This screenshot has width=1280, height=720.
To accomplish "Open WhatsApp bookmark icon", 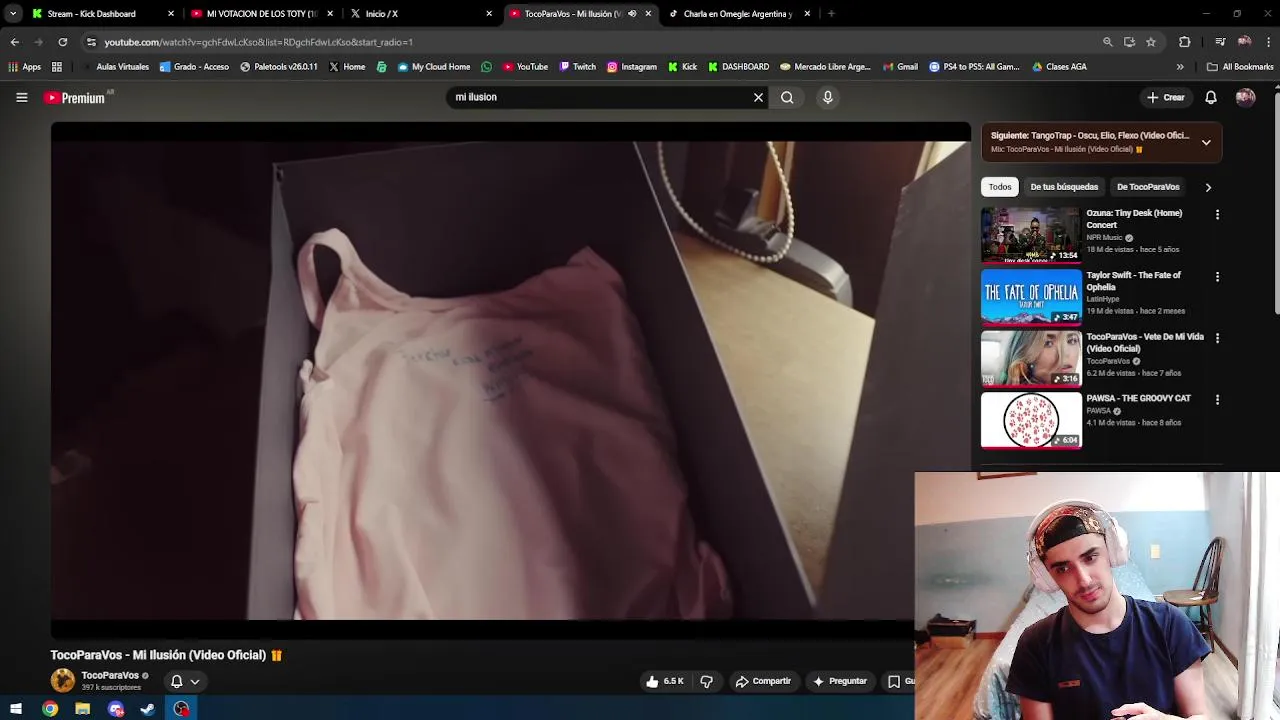I will 486,67.
